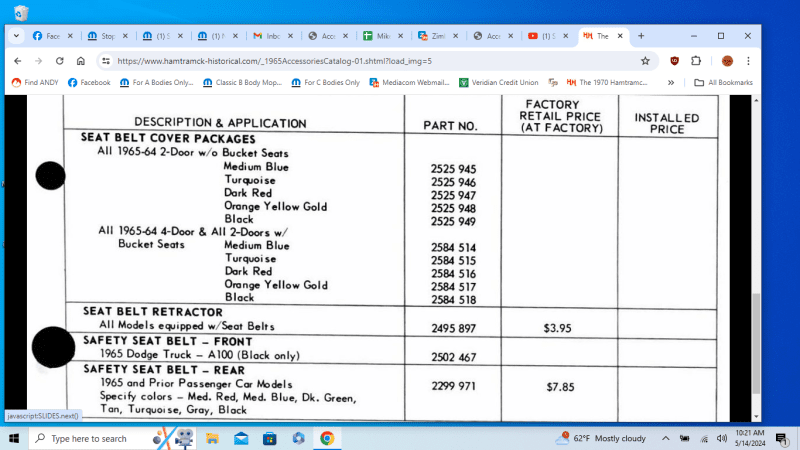Open Microsoft Store from the taskbar
The height and width of the screenshot is (450, 800).
pos(270,438)
